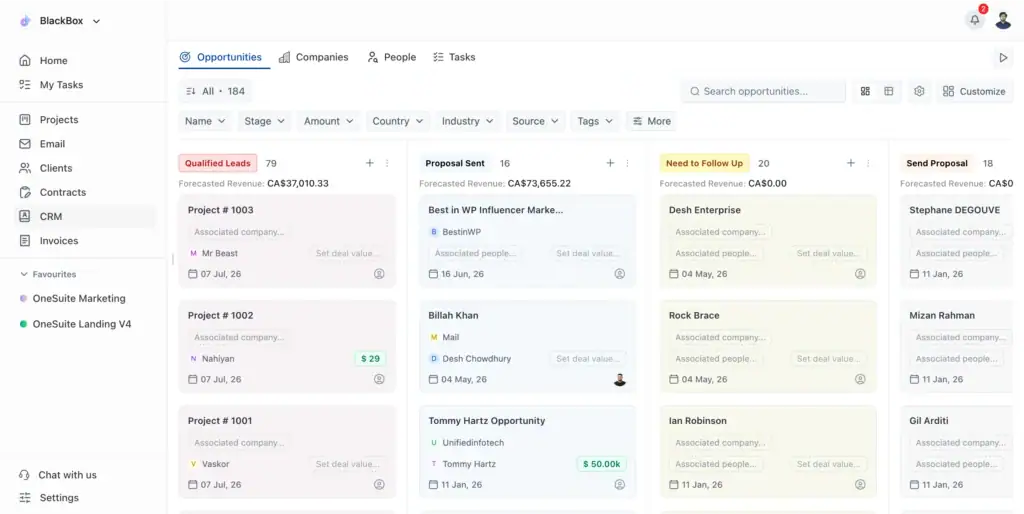
Task: Open the BlackBox workspace switcher
Action: coord(60,21)
